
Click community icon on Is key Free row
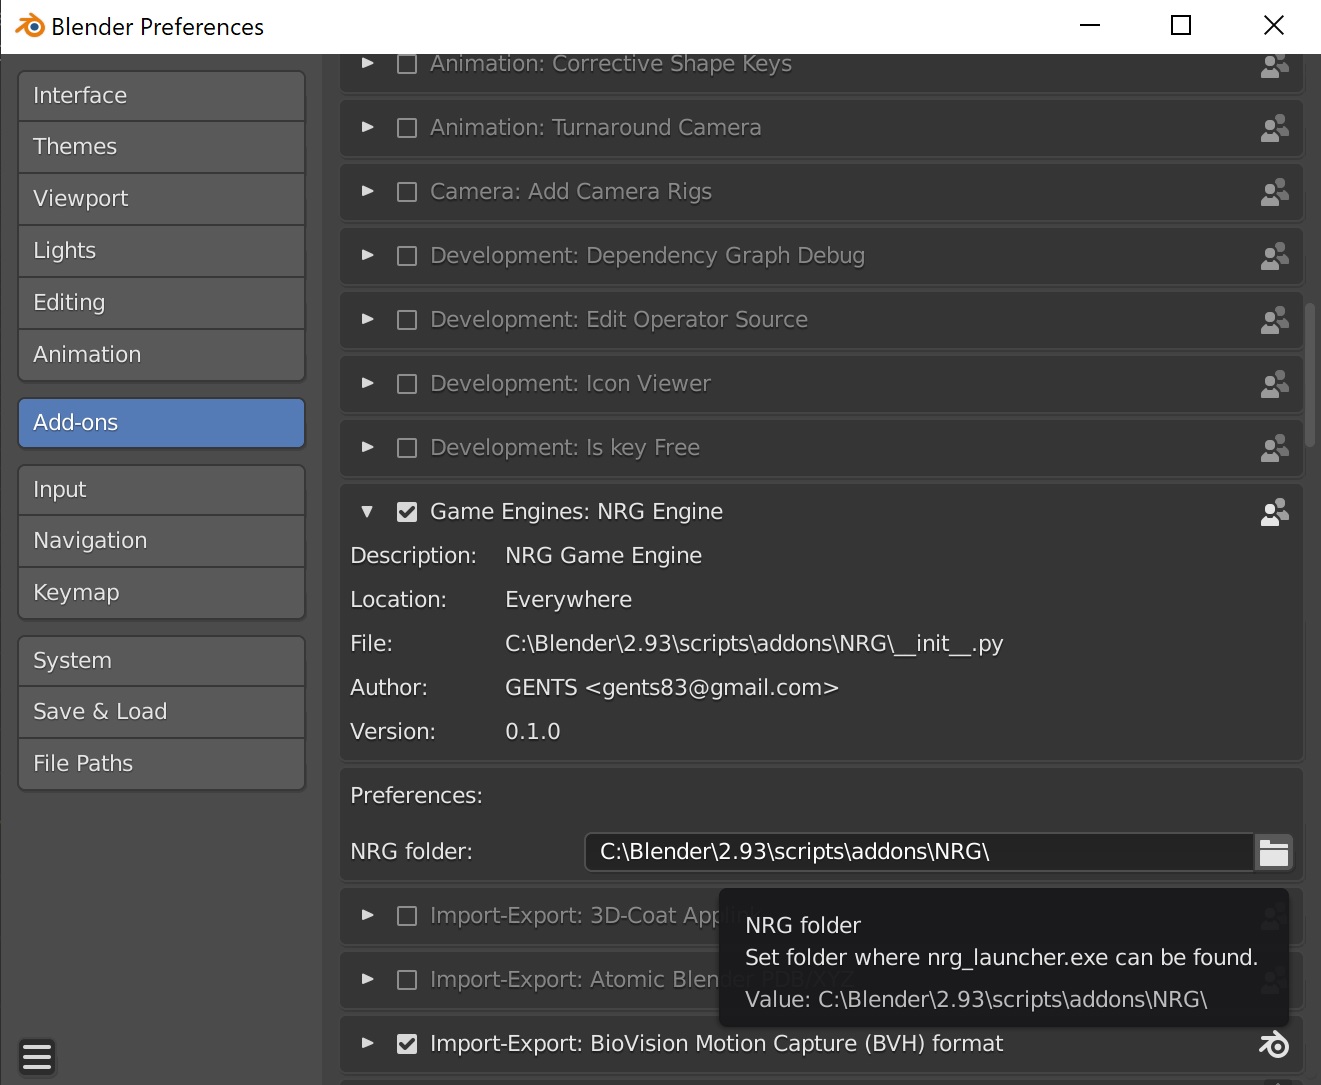tap(1274, 448)
